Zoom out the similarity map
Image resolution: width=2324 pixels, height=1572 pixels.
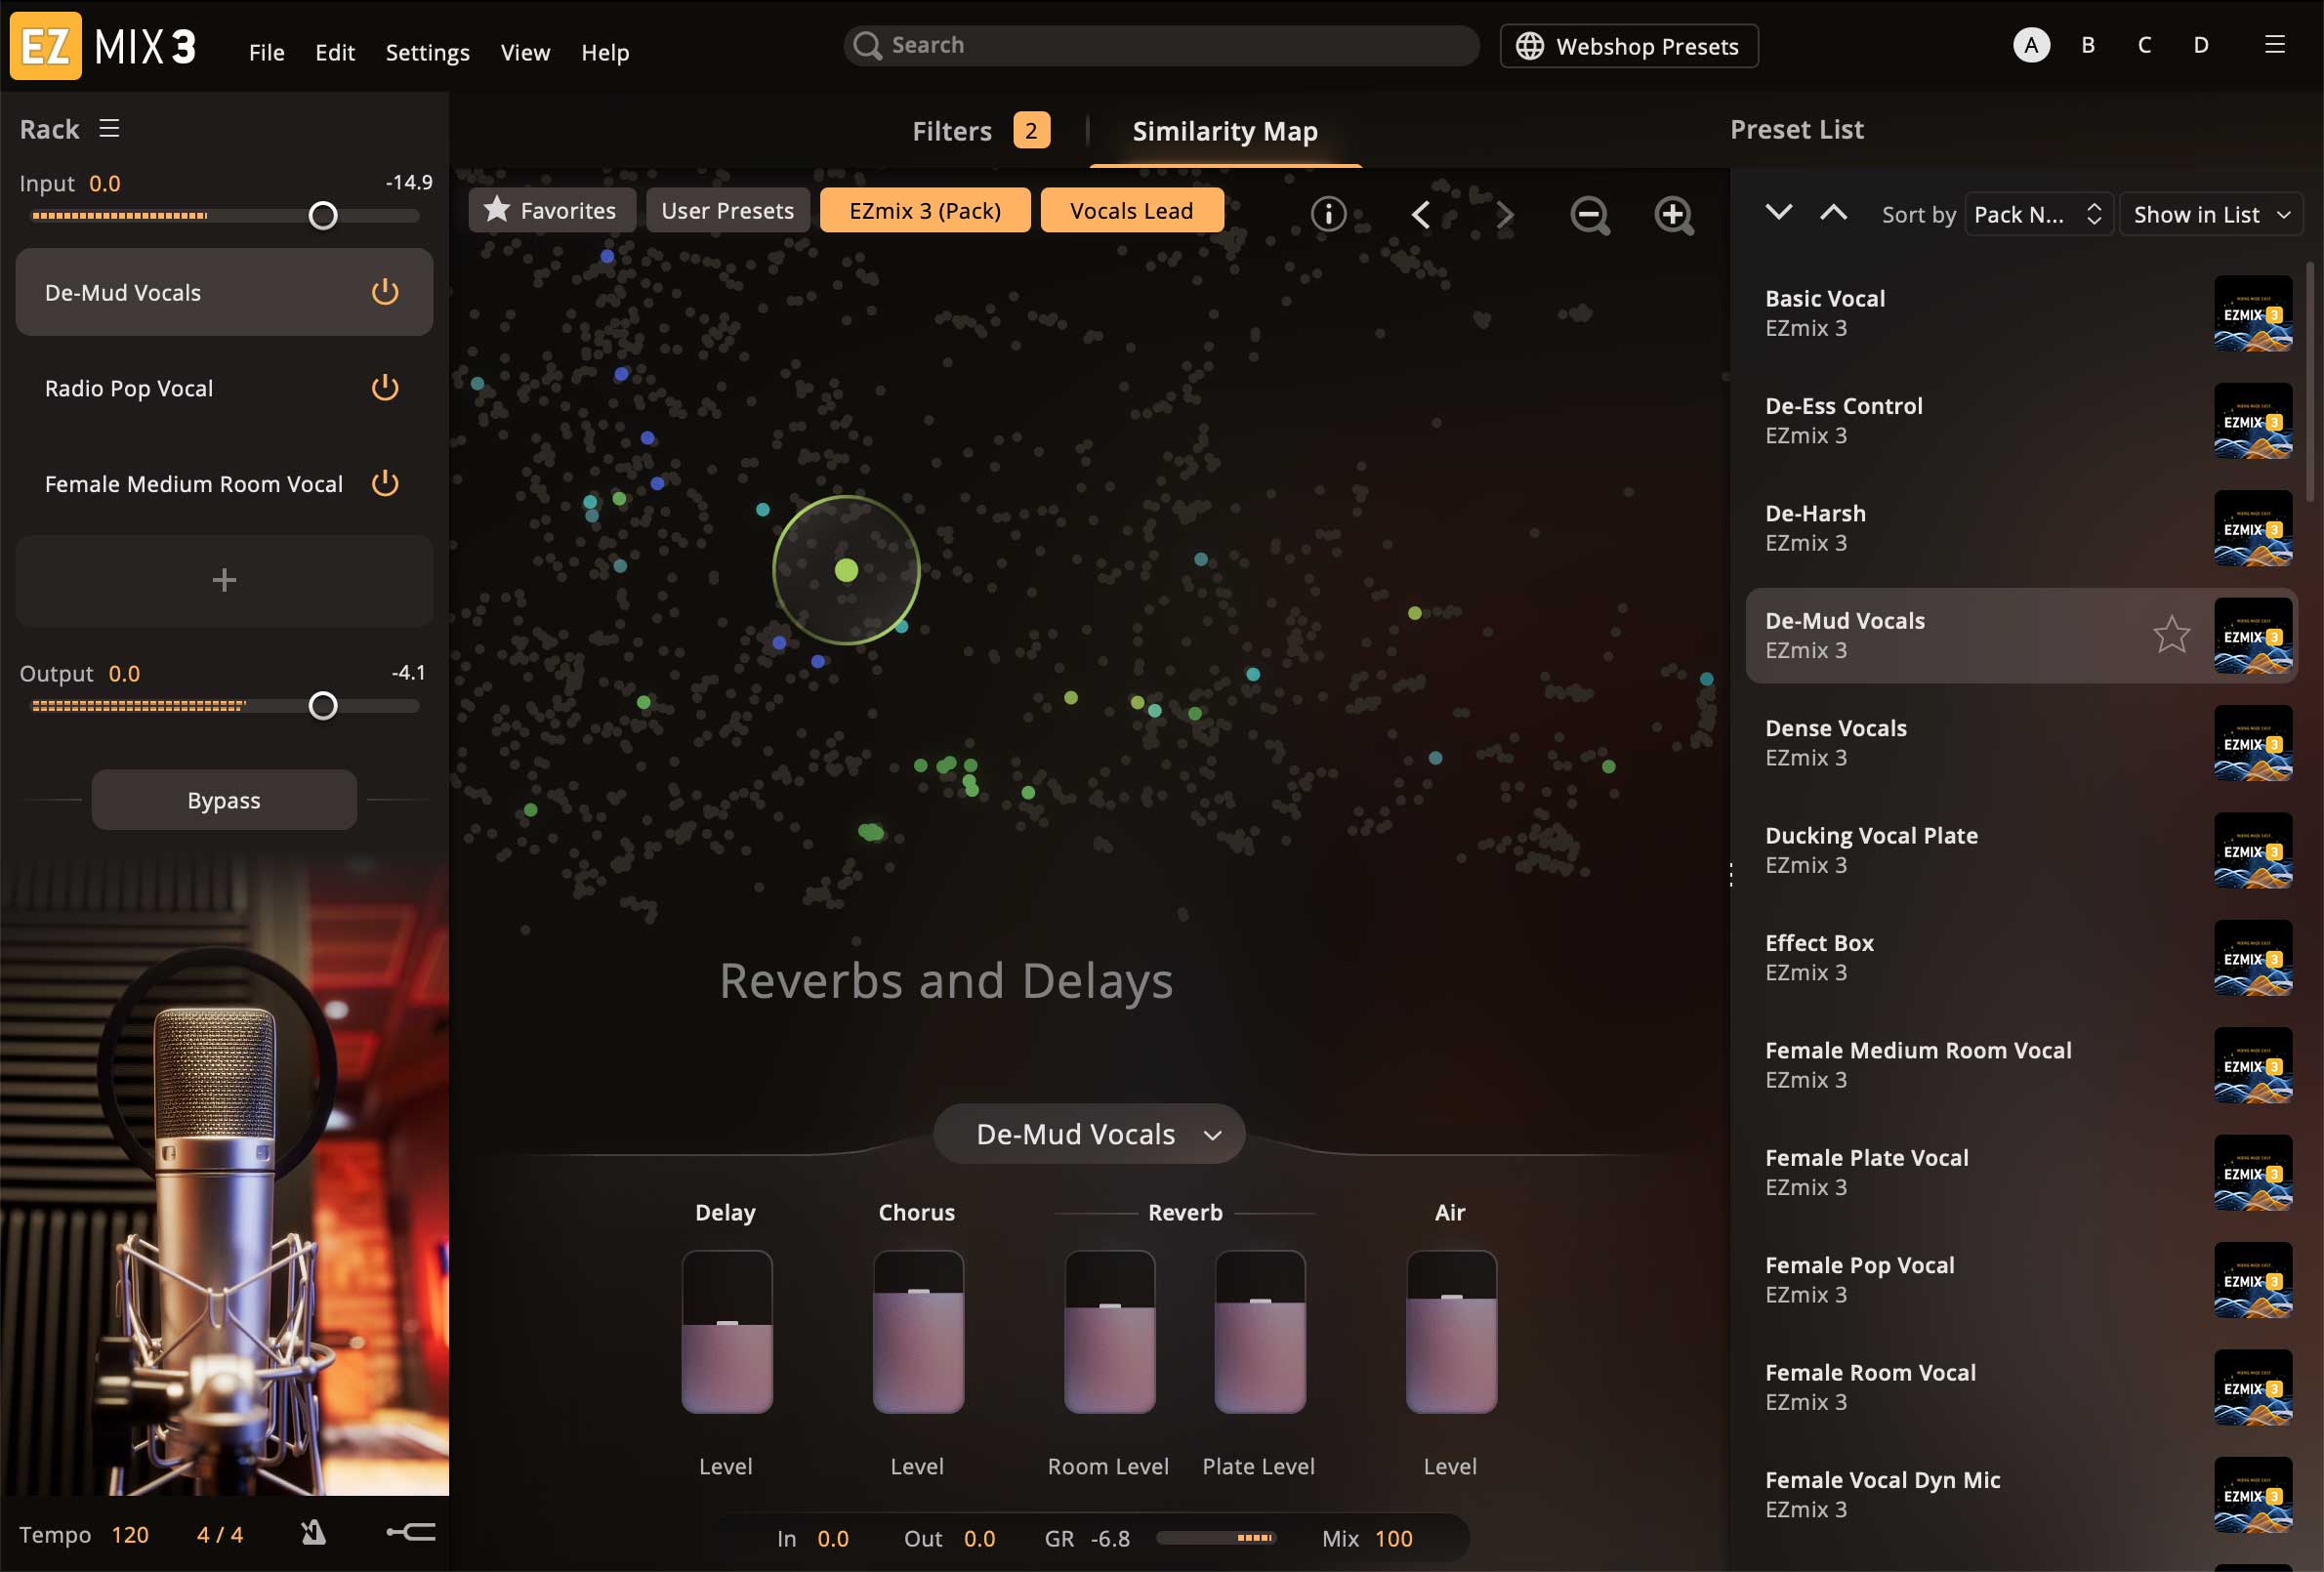(1589, 214)
